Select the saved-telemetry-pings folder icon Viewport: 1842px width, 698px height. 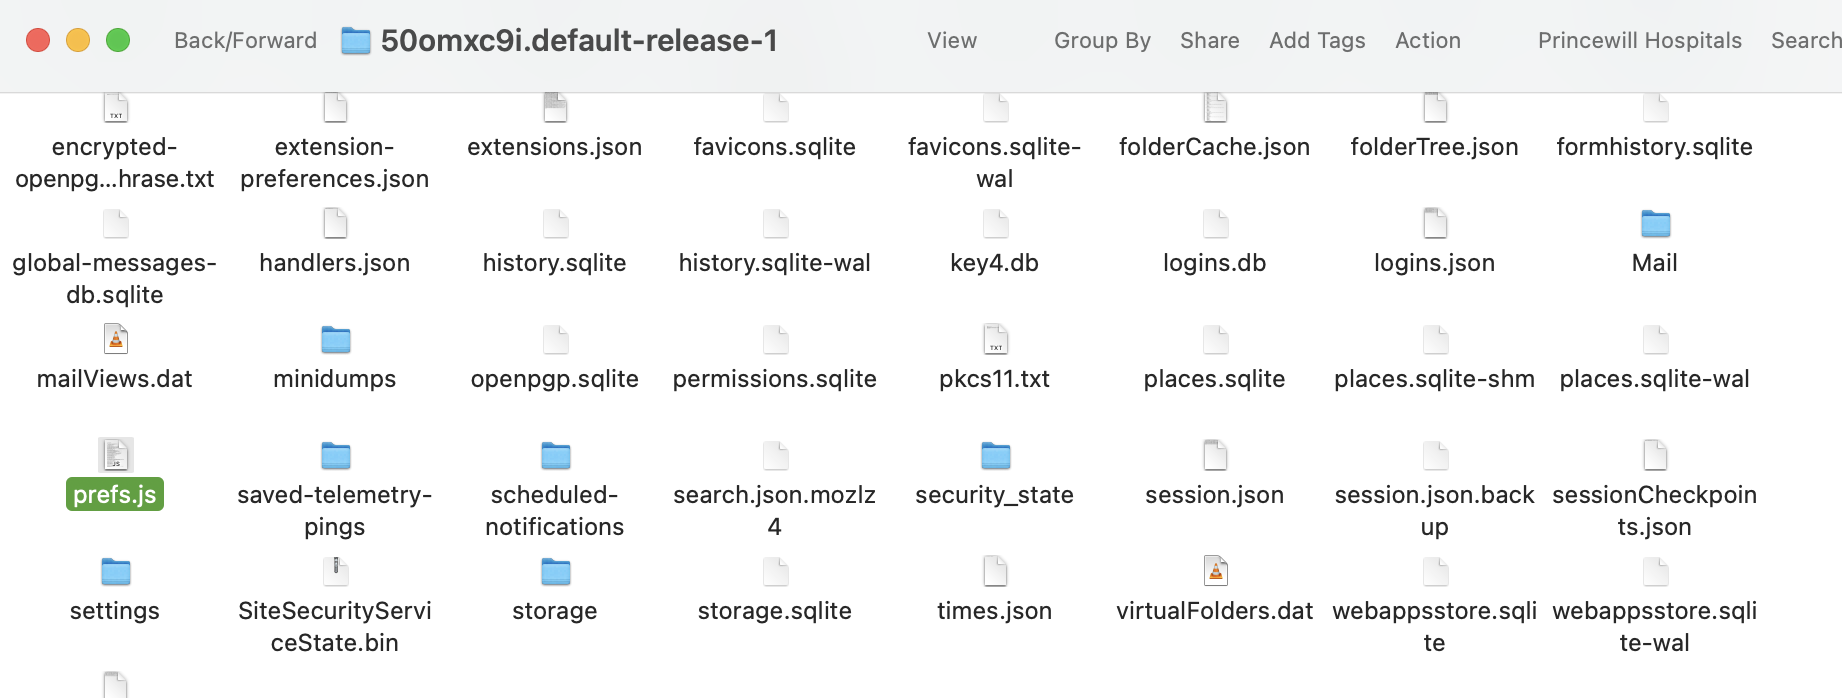point(335,456)
